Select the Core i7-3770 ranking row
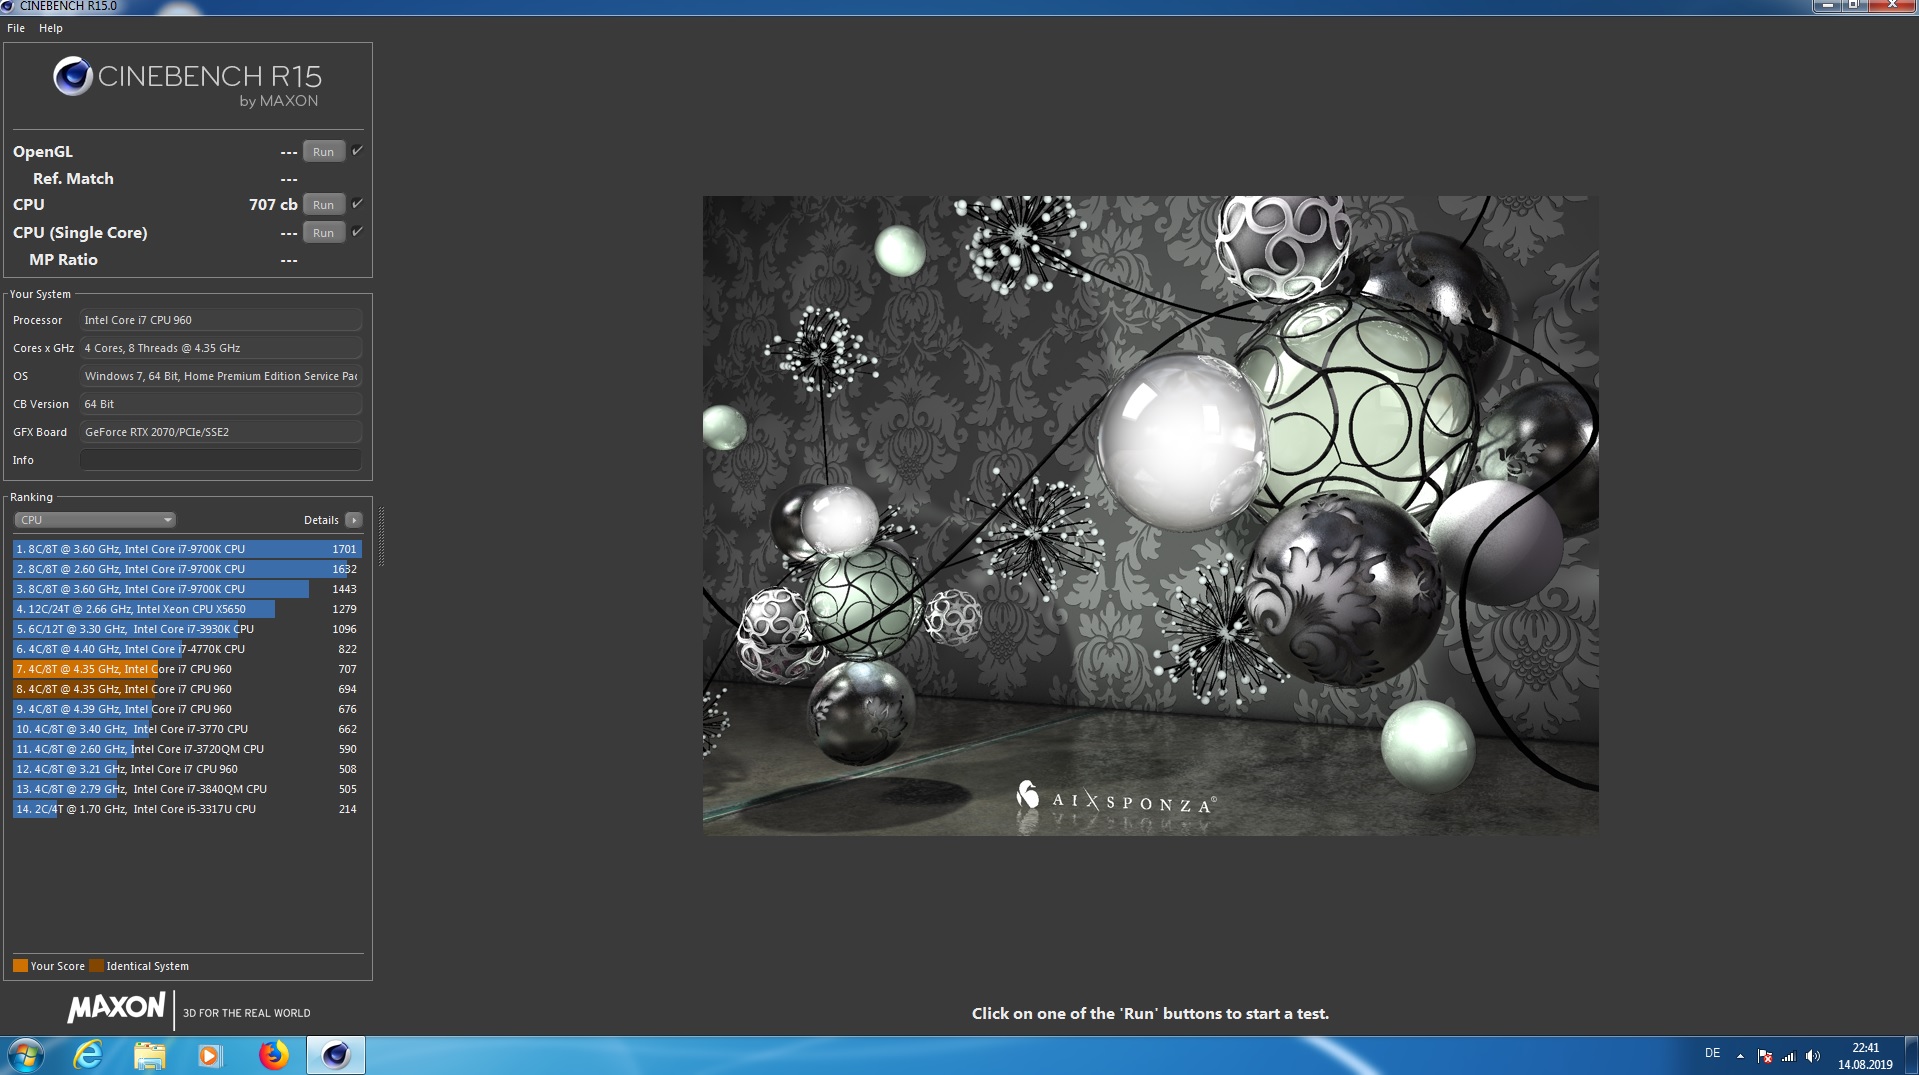The height and width of the screenshot is (1075, 1919). (187, 729)
